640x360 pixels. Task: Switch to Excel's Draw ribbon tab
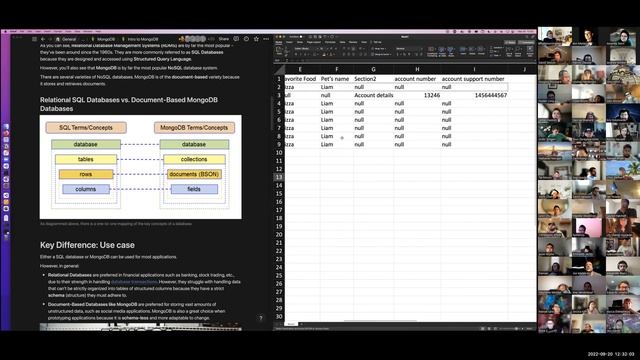(x=300, y=42)
